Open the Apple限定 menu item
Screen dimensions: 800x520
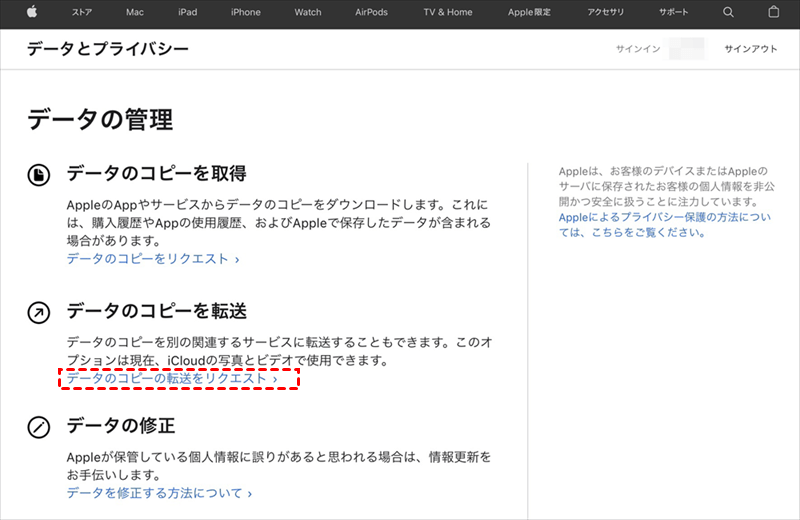pyautogui.click(x=529, y=12)
